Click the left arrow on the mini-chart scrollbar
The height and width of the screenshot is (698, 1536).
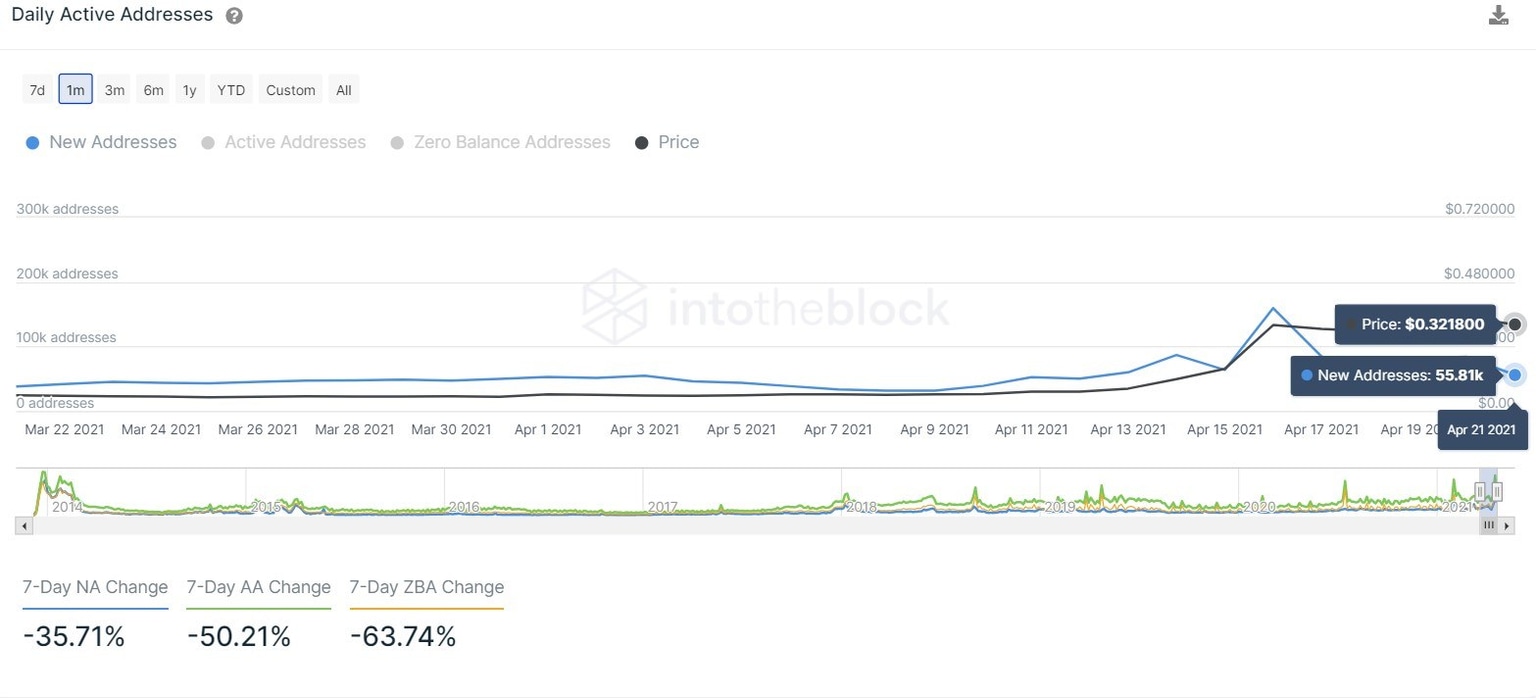pyautogui.click(x=23, y=525)
